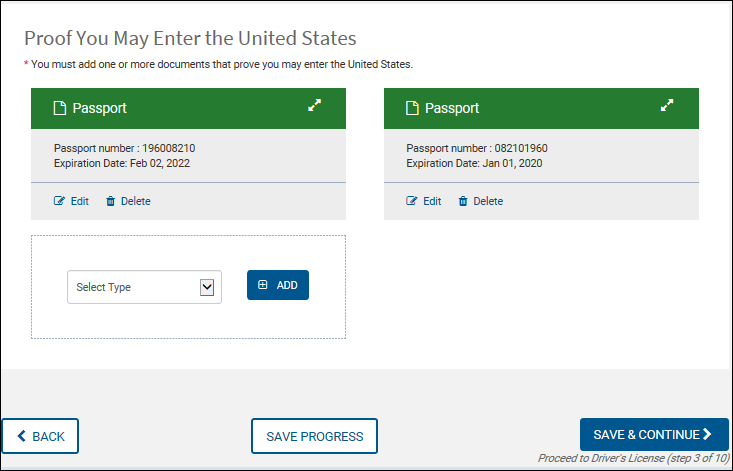Click the pencil icon for passport 082101960
This screenshot has height=471, width=733.
(x=412, y=201)
